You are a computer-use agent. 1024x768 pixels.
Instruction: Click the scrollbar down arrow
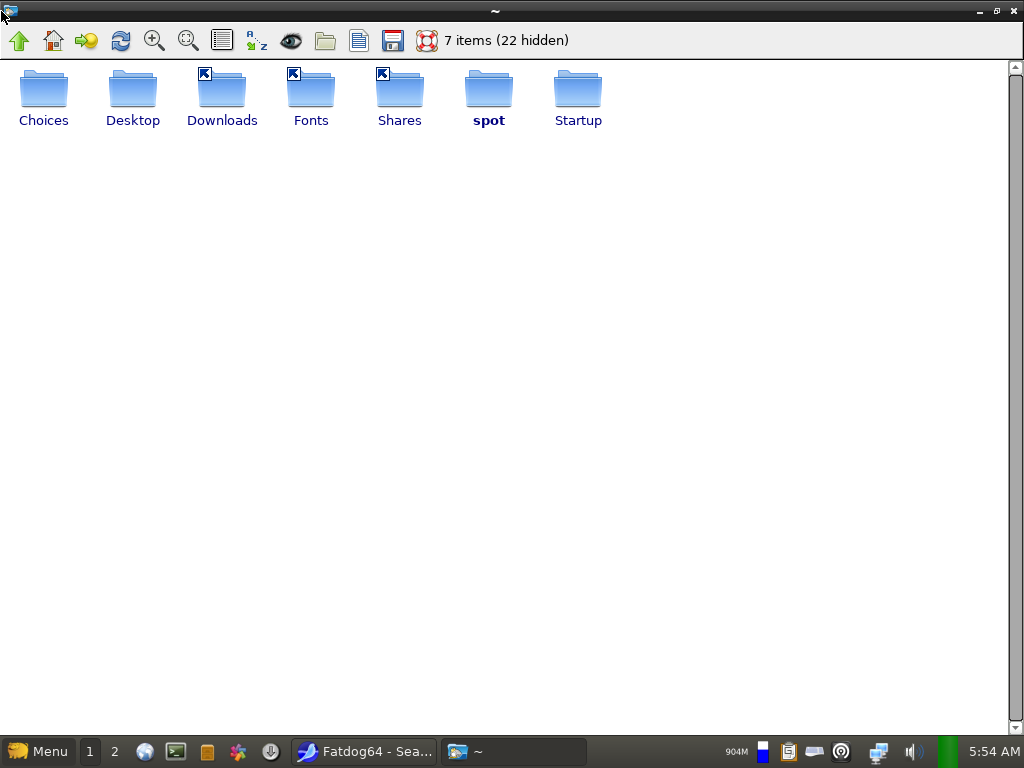click(x=1015, y=728)
